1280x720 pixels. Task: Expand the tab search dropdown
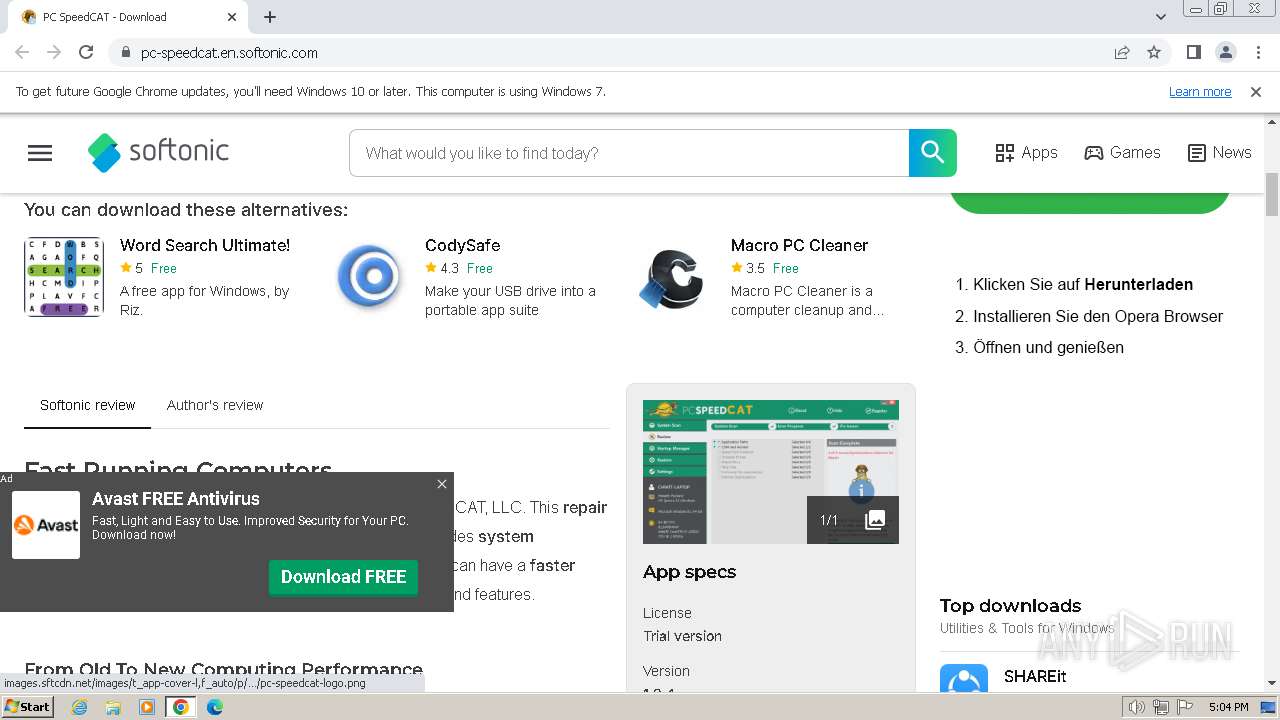(1160, 17)
